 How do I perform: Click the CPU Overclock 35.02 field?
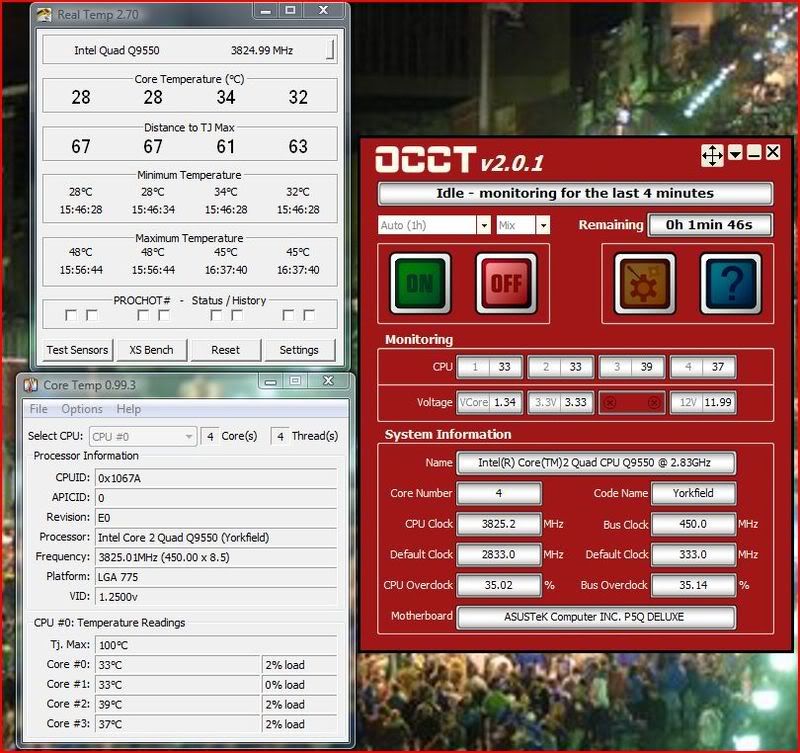click(x=498, y=585)
